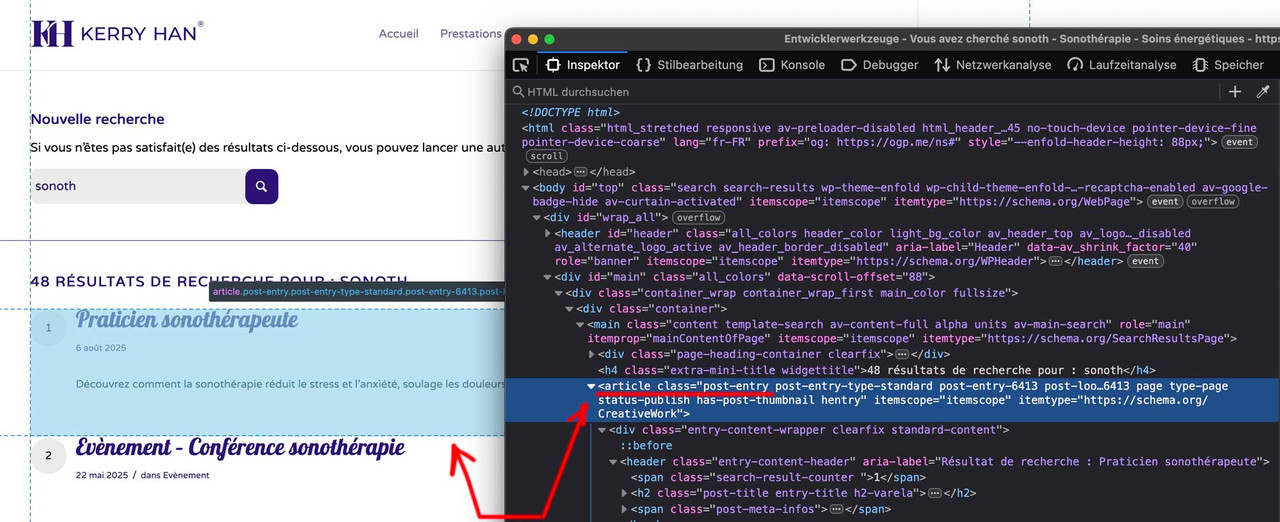This screenshot has height=522, width=1280.
Task: Click the date 22 mai 2025
Action: tap(103, 475)
